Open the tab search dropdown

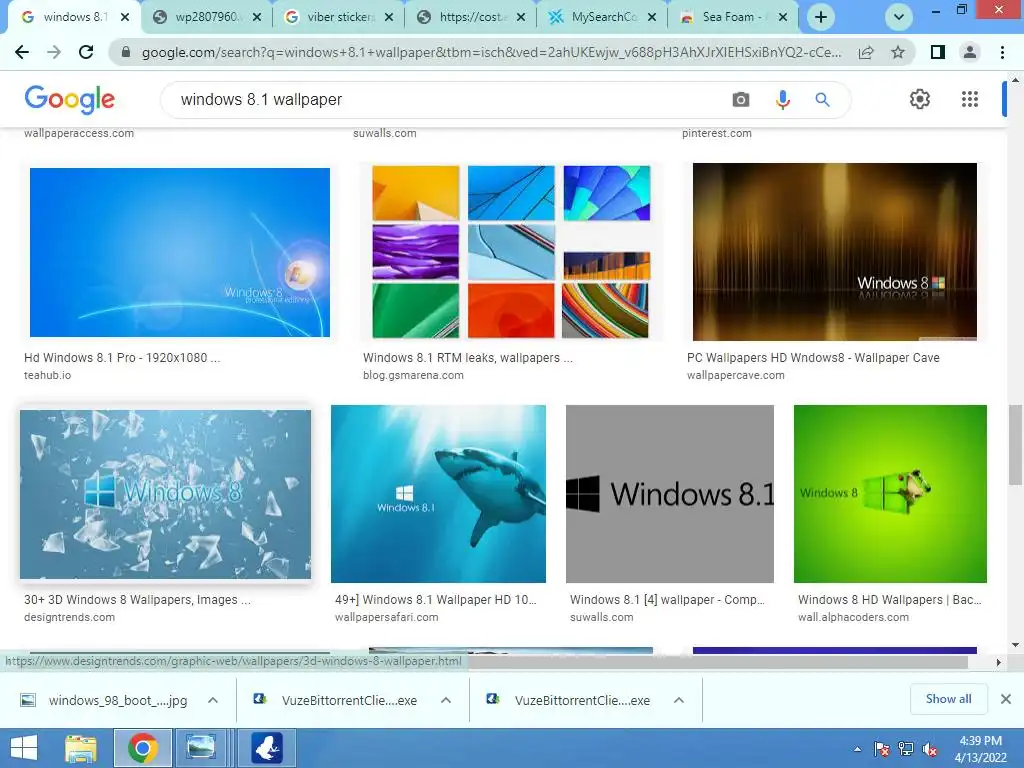pyautogui.click(x=899, y=17)
